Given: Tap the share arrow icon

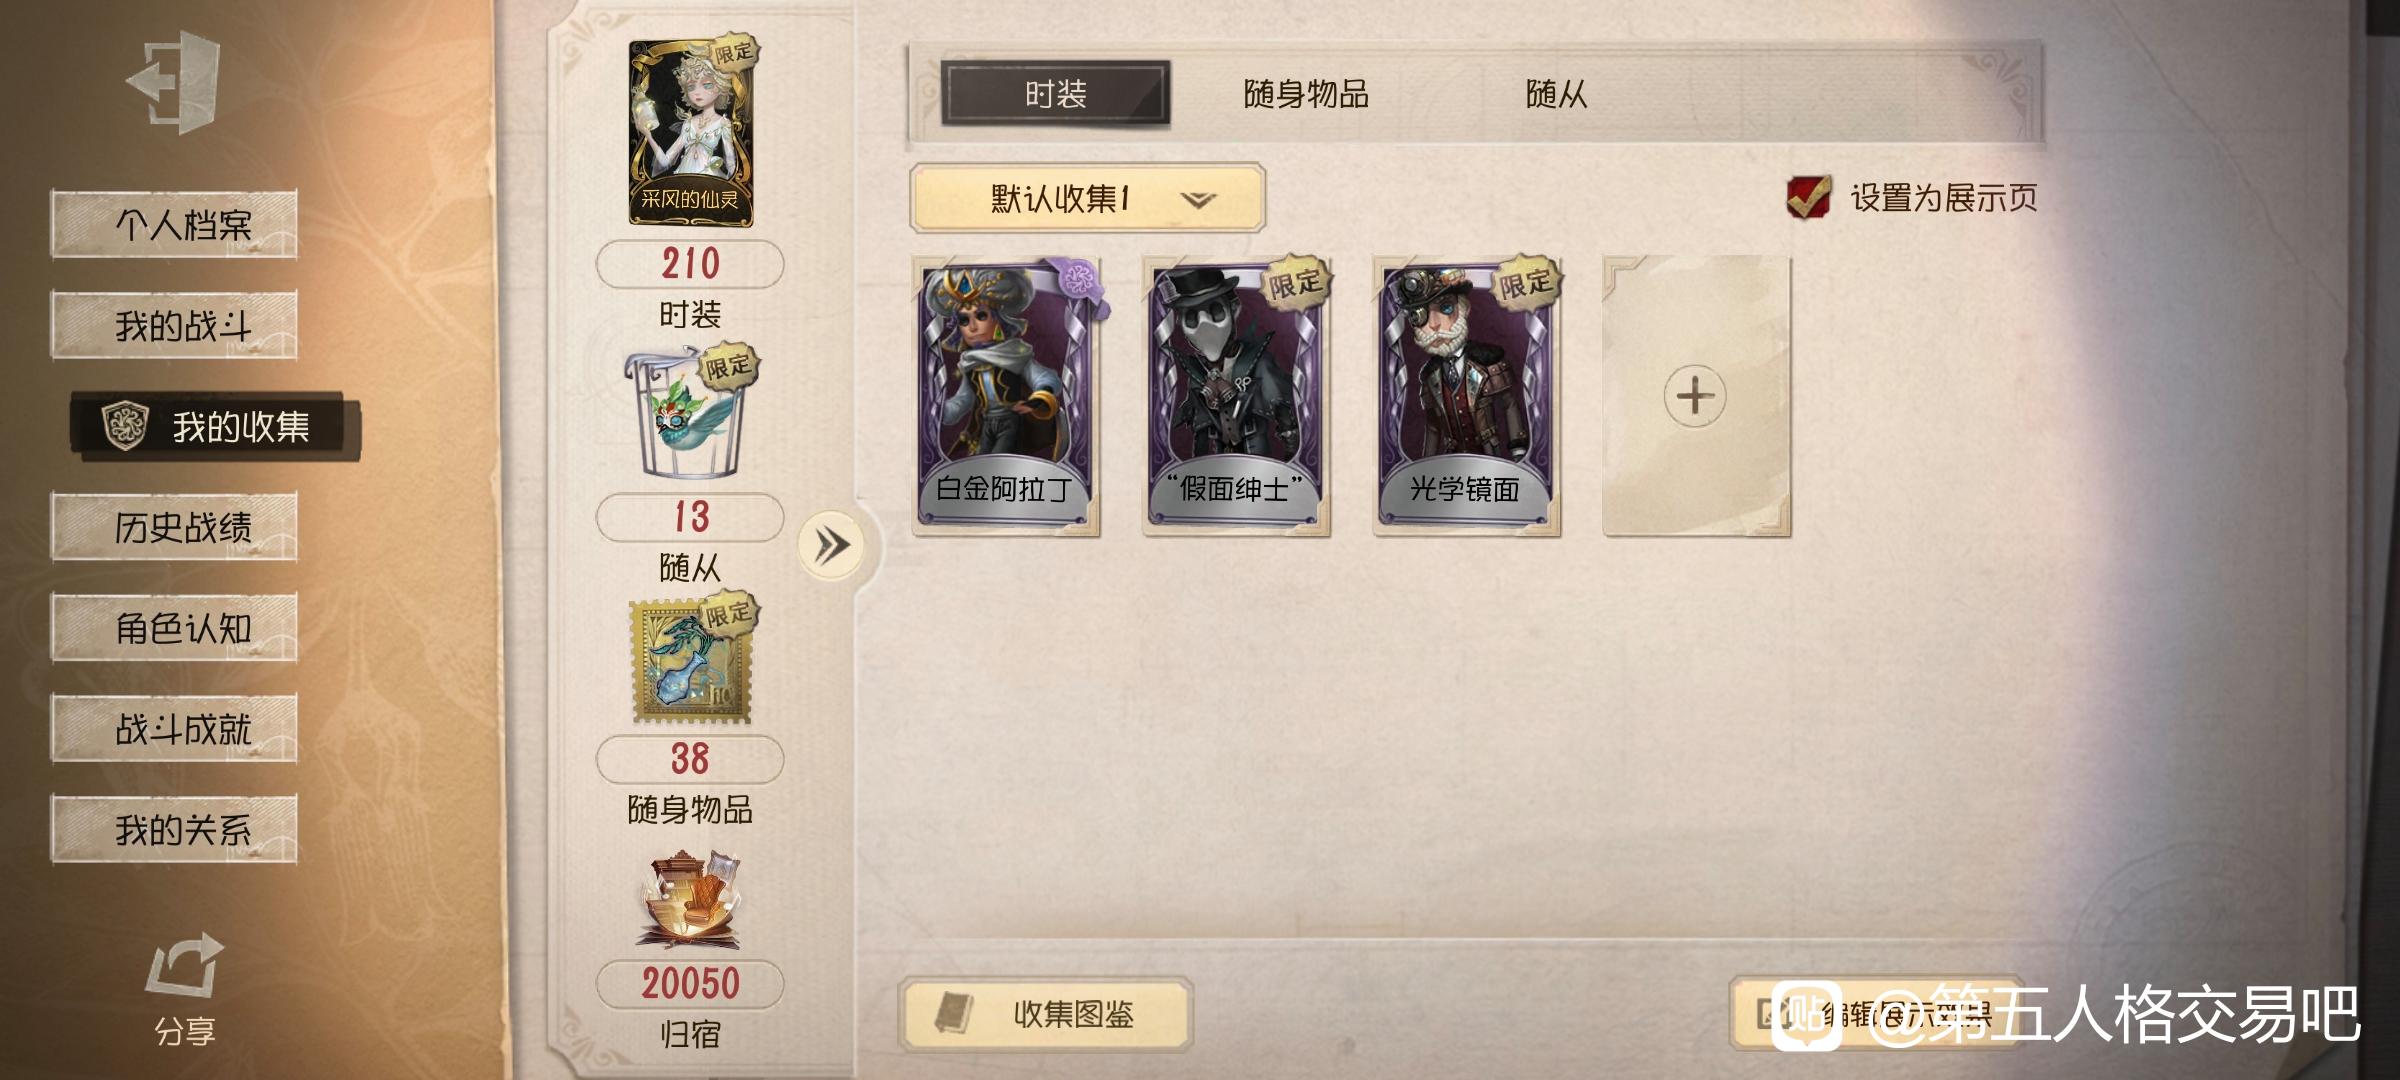Looking at the screenshot, I should (x=184, y=965).
